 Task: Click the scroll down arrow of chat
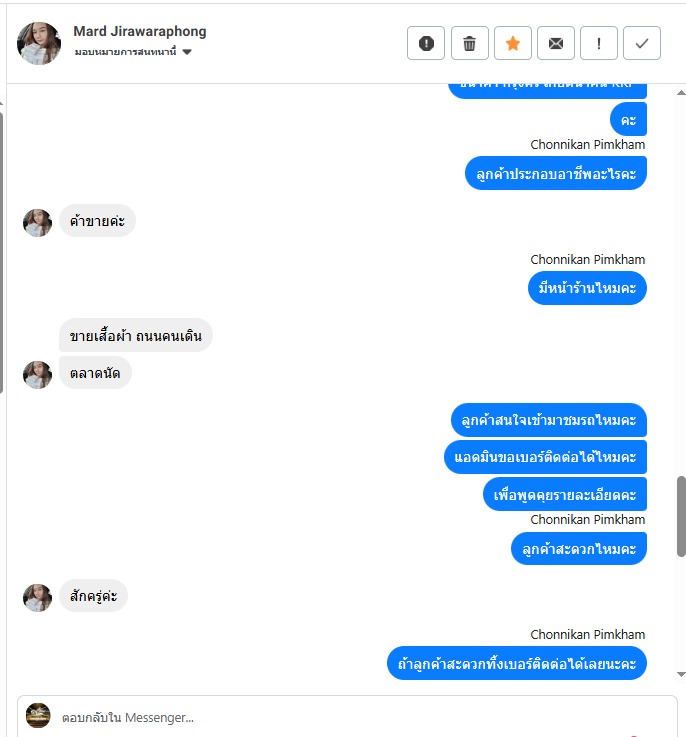coord(681,674)
